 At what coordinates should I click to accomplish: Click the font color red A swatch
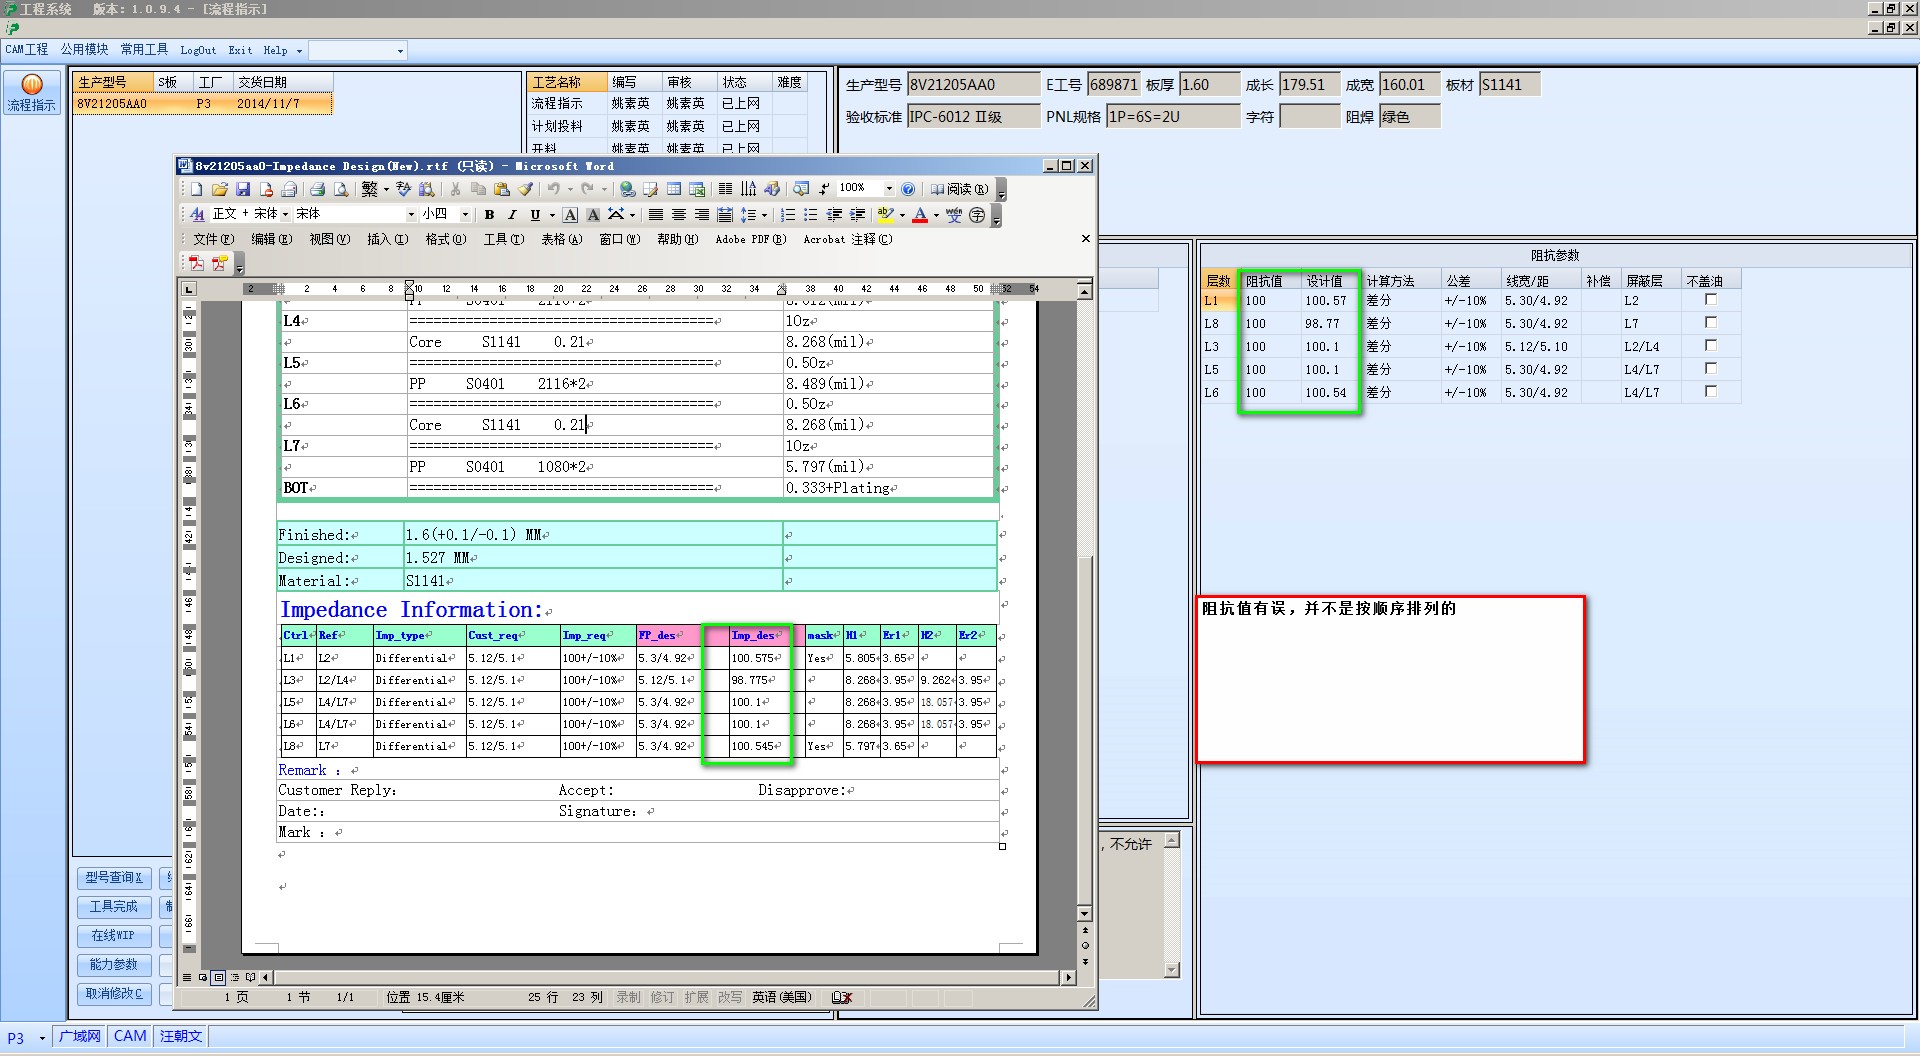tap(920, 215)
